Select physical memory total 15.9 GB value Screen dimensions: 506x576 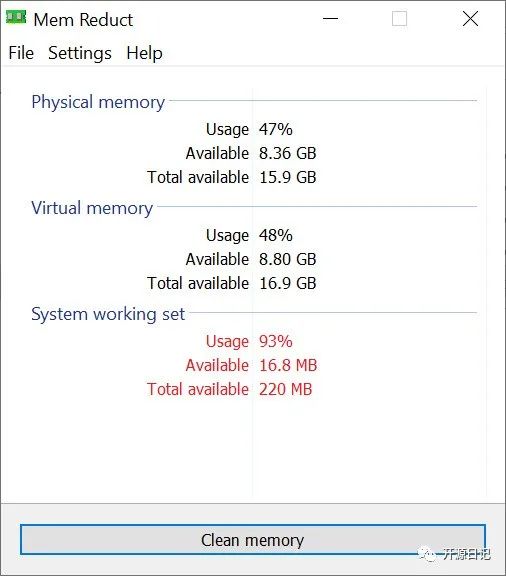[x=288, y=177]
